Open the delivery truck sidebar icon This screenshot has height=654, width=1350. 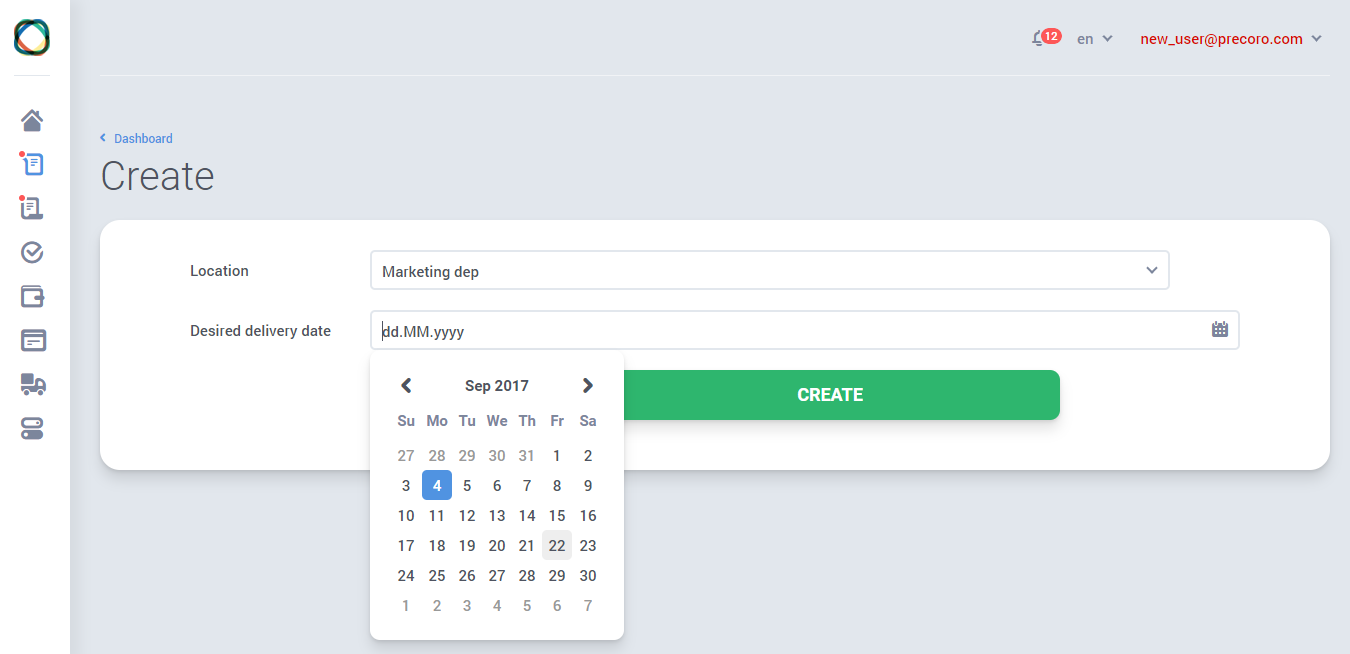point(32,384)
